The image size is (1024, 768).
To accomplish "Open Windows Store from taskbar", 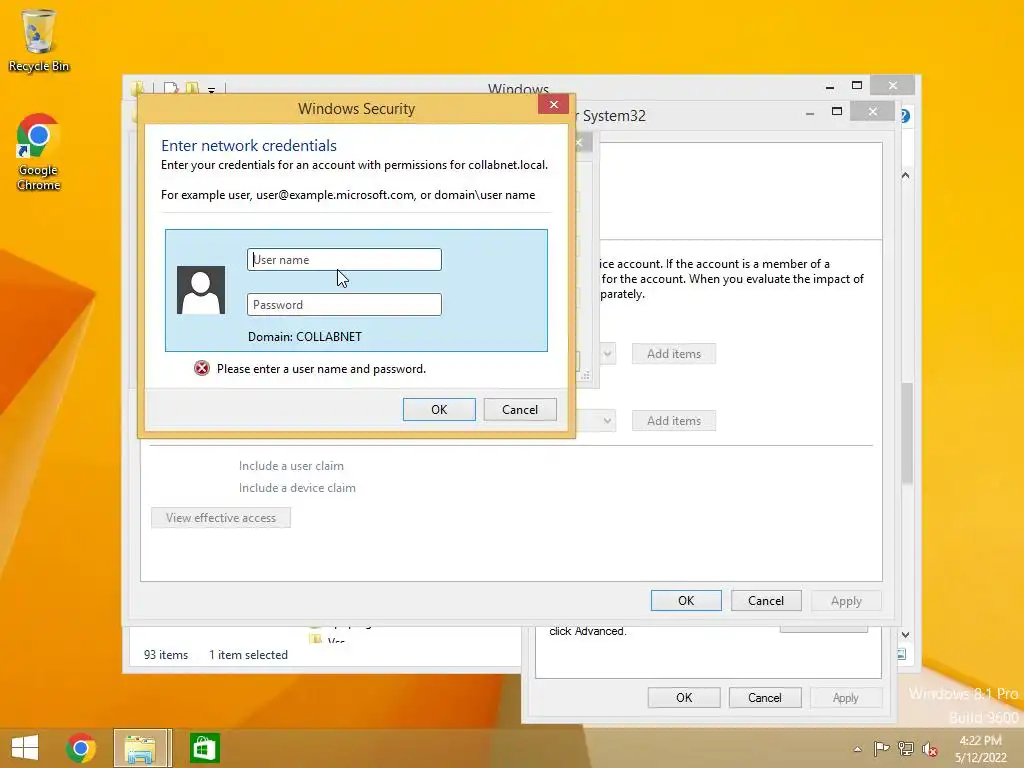I will pos(204,748).
